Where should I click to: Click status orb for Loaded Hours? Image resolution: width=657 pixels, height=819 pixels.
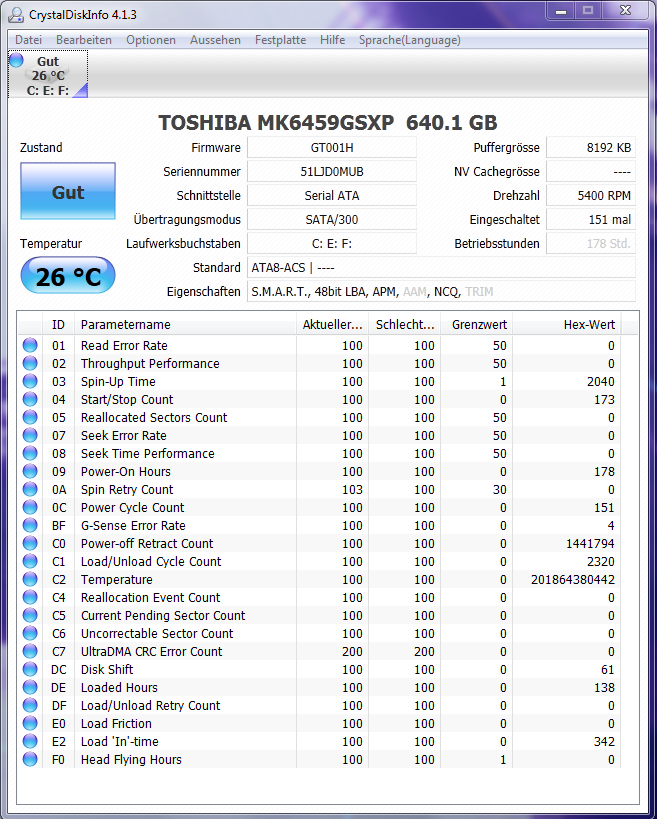pyautogui.click(x=30, y=687)
